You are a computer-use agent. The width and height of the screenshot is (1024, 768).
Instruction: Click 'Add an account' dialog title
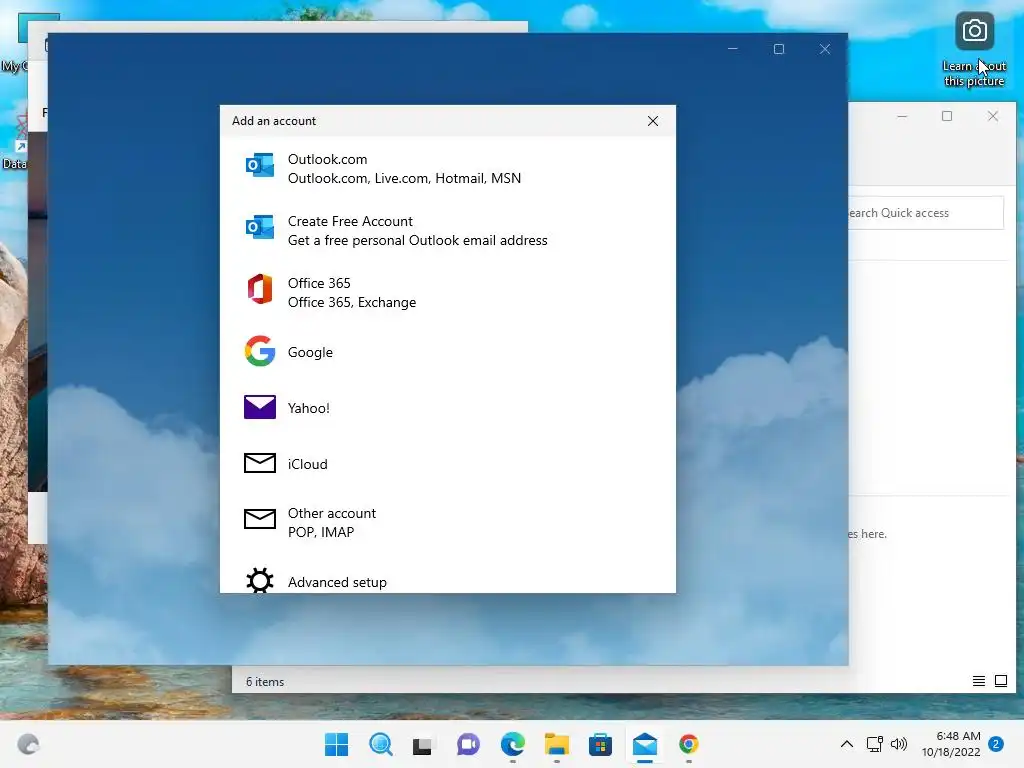tap(274, 121)
